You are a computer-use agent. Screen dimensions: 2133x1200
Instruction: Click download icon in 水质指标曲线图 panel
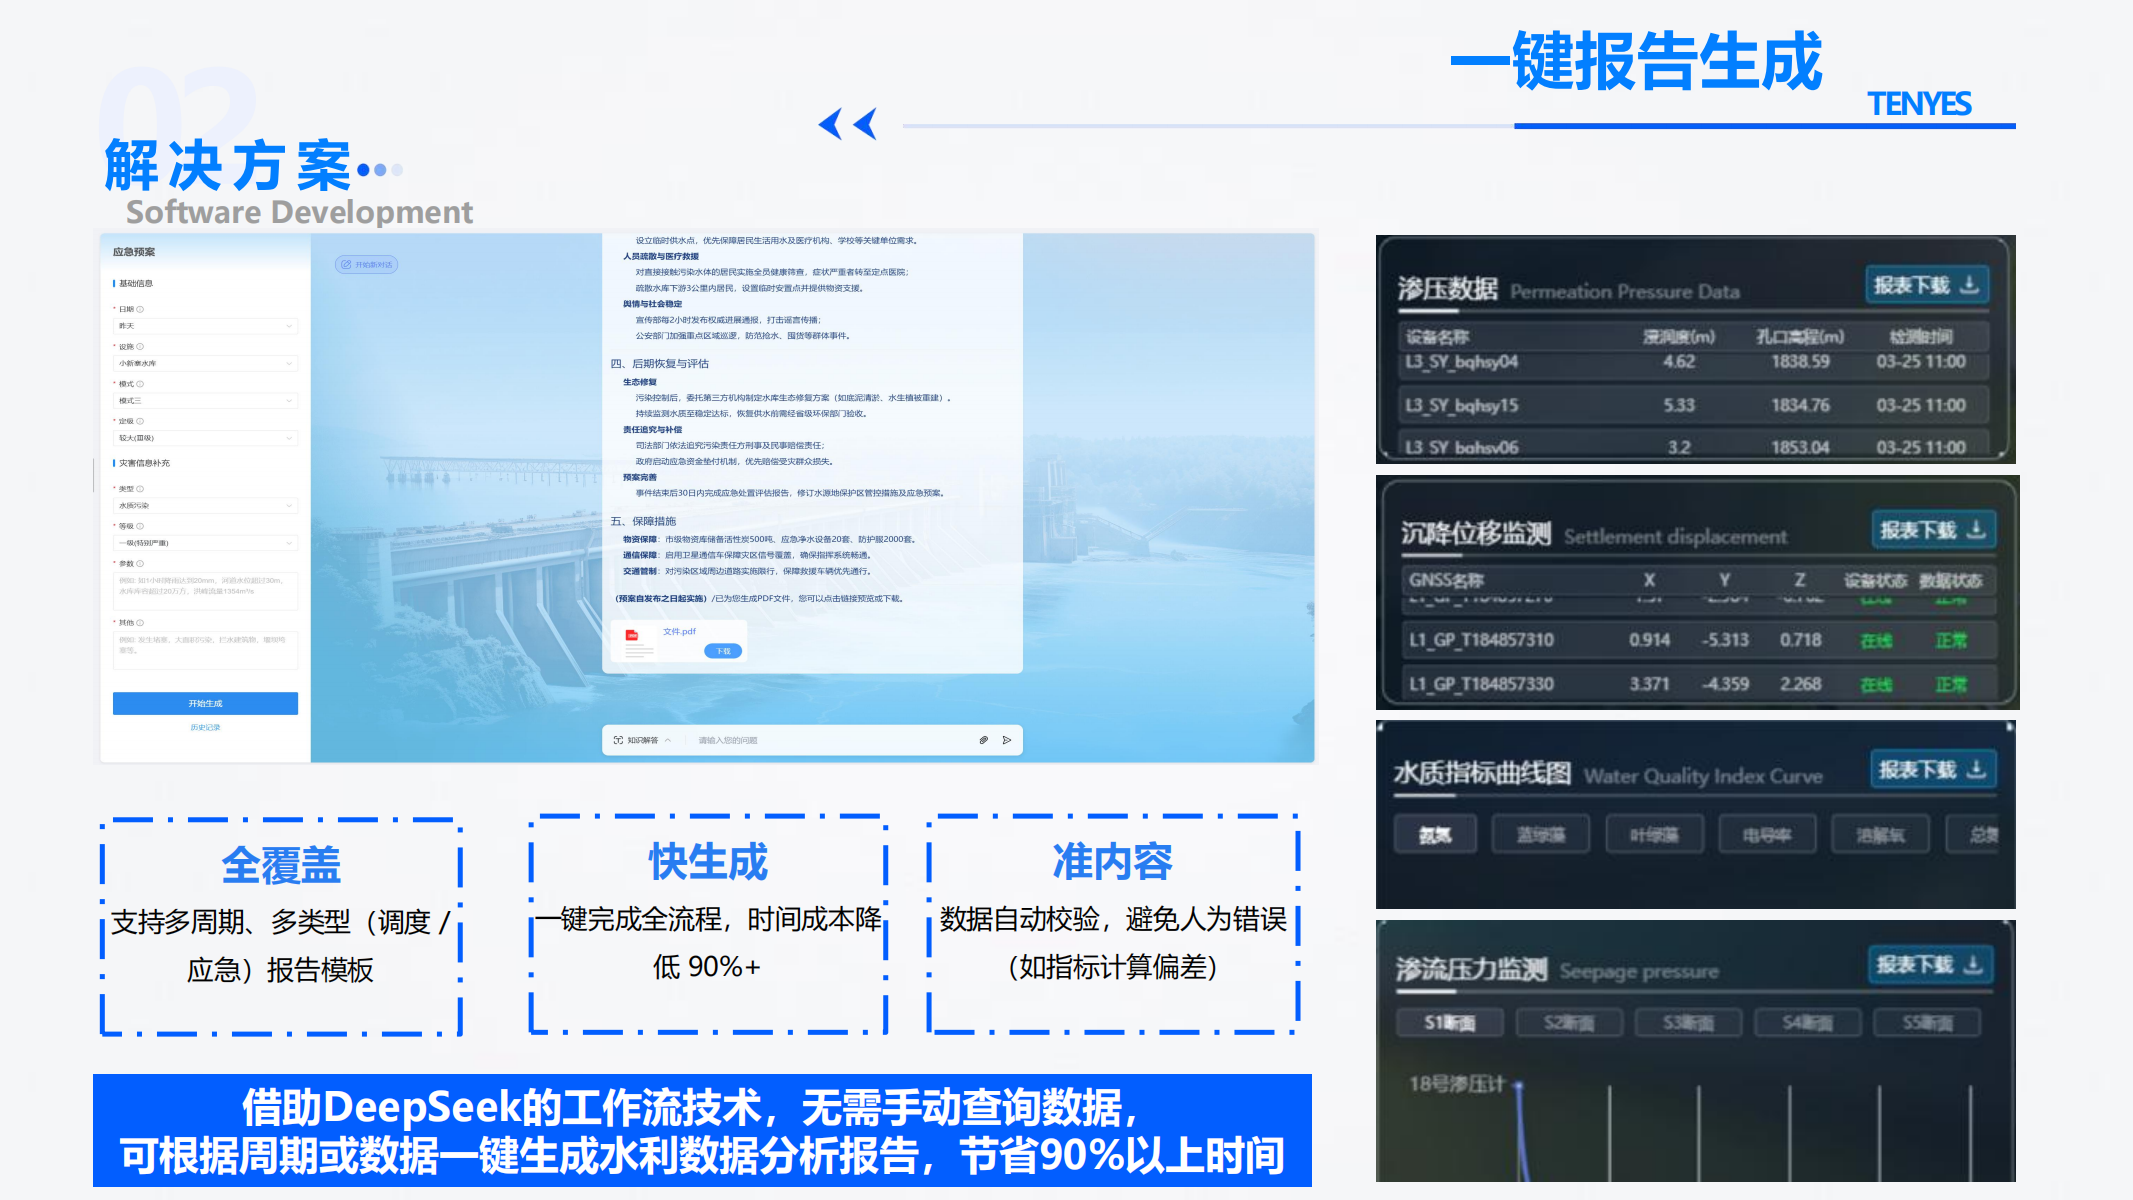[1976, 769]
